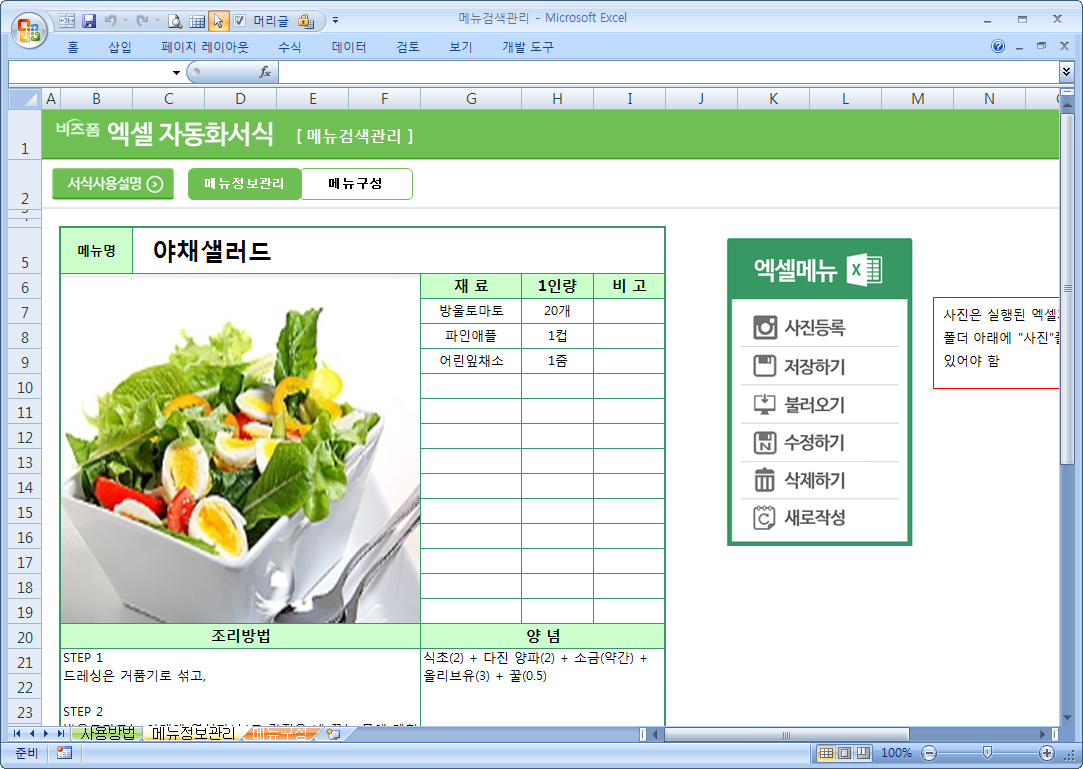Click the zoom in plus button

click(1047, 752)
